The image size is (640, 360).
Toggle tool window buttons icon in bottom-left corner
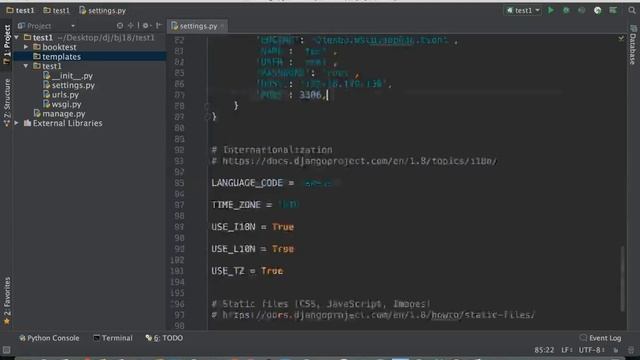click(x=7, y=350)
